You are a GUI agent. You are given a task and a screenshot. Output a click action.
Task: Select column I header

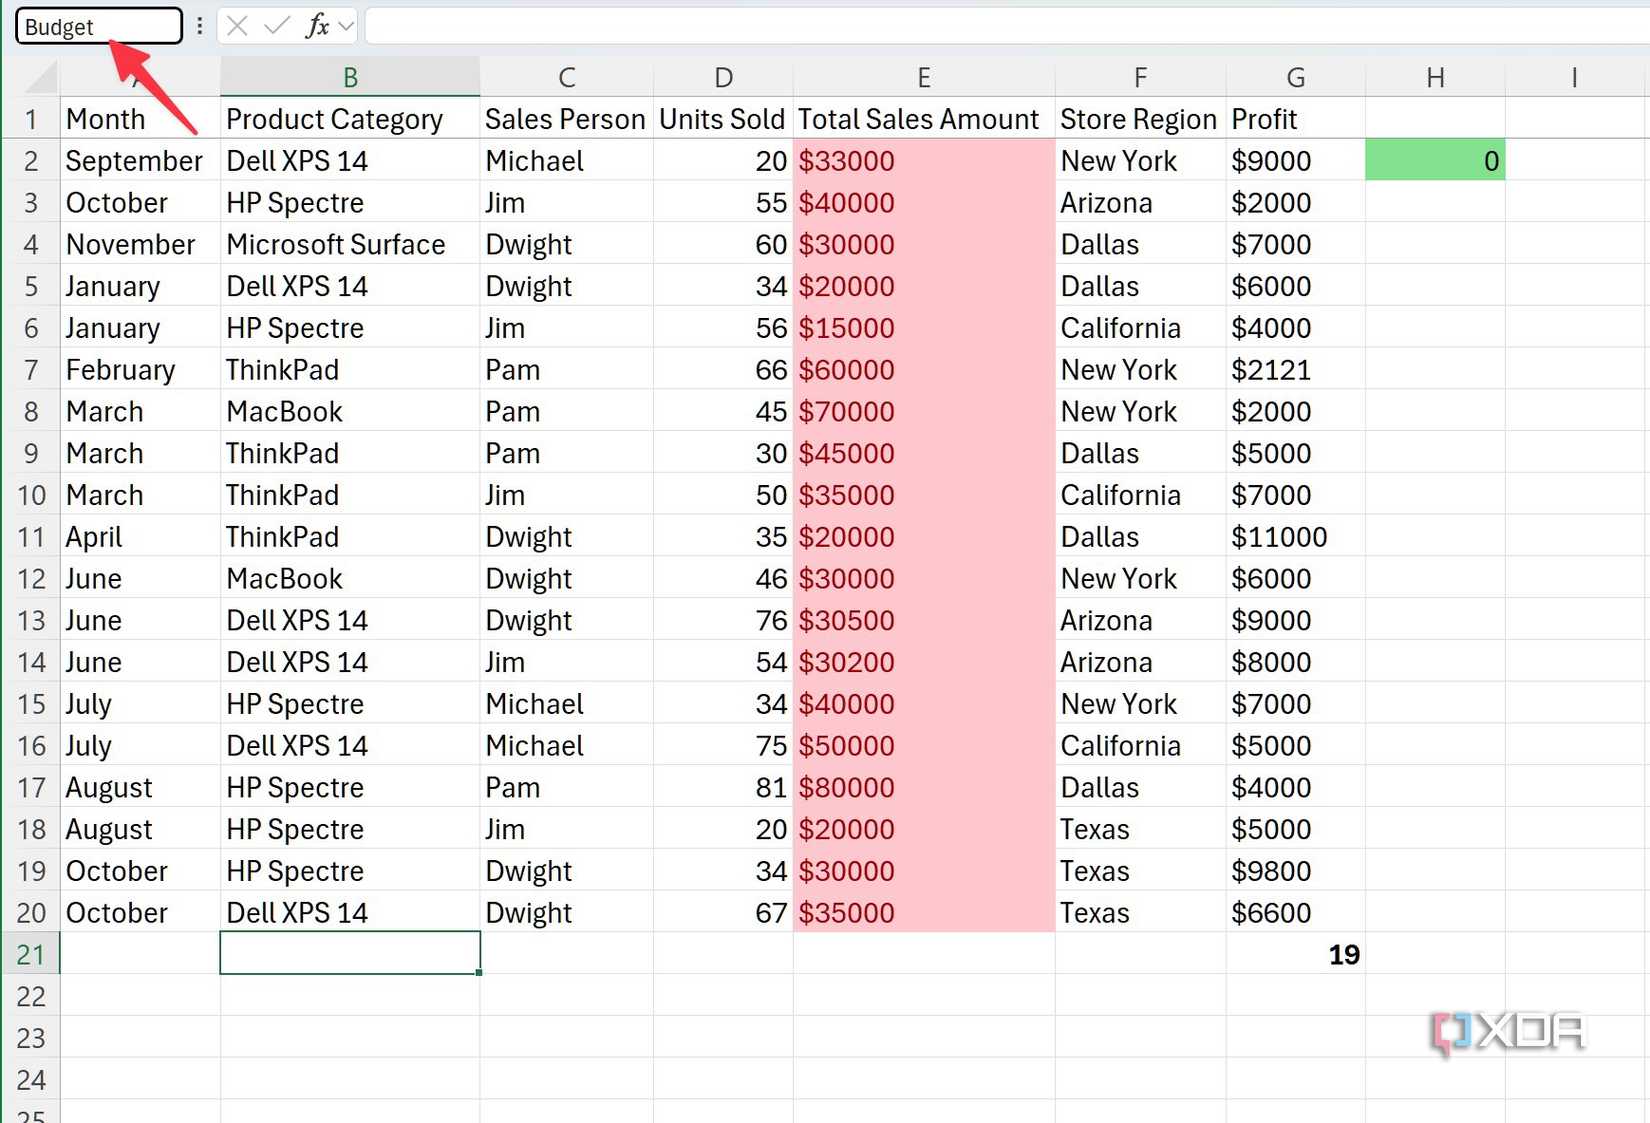(1575, 77)
